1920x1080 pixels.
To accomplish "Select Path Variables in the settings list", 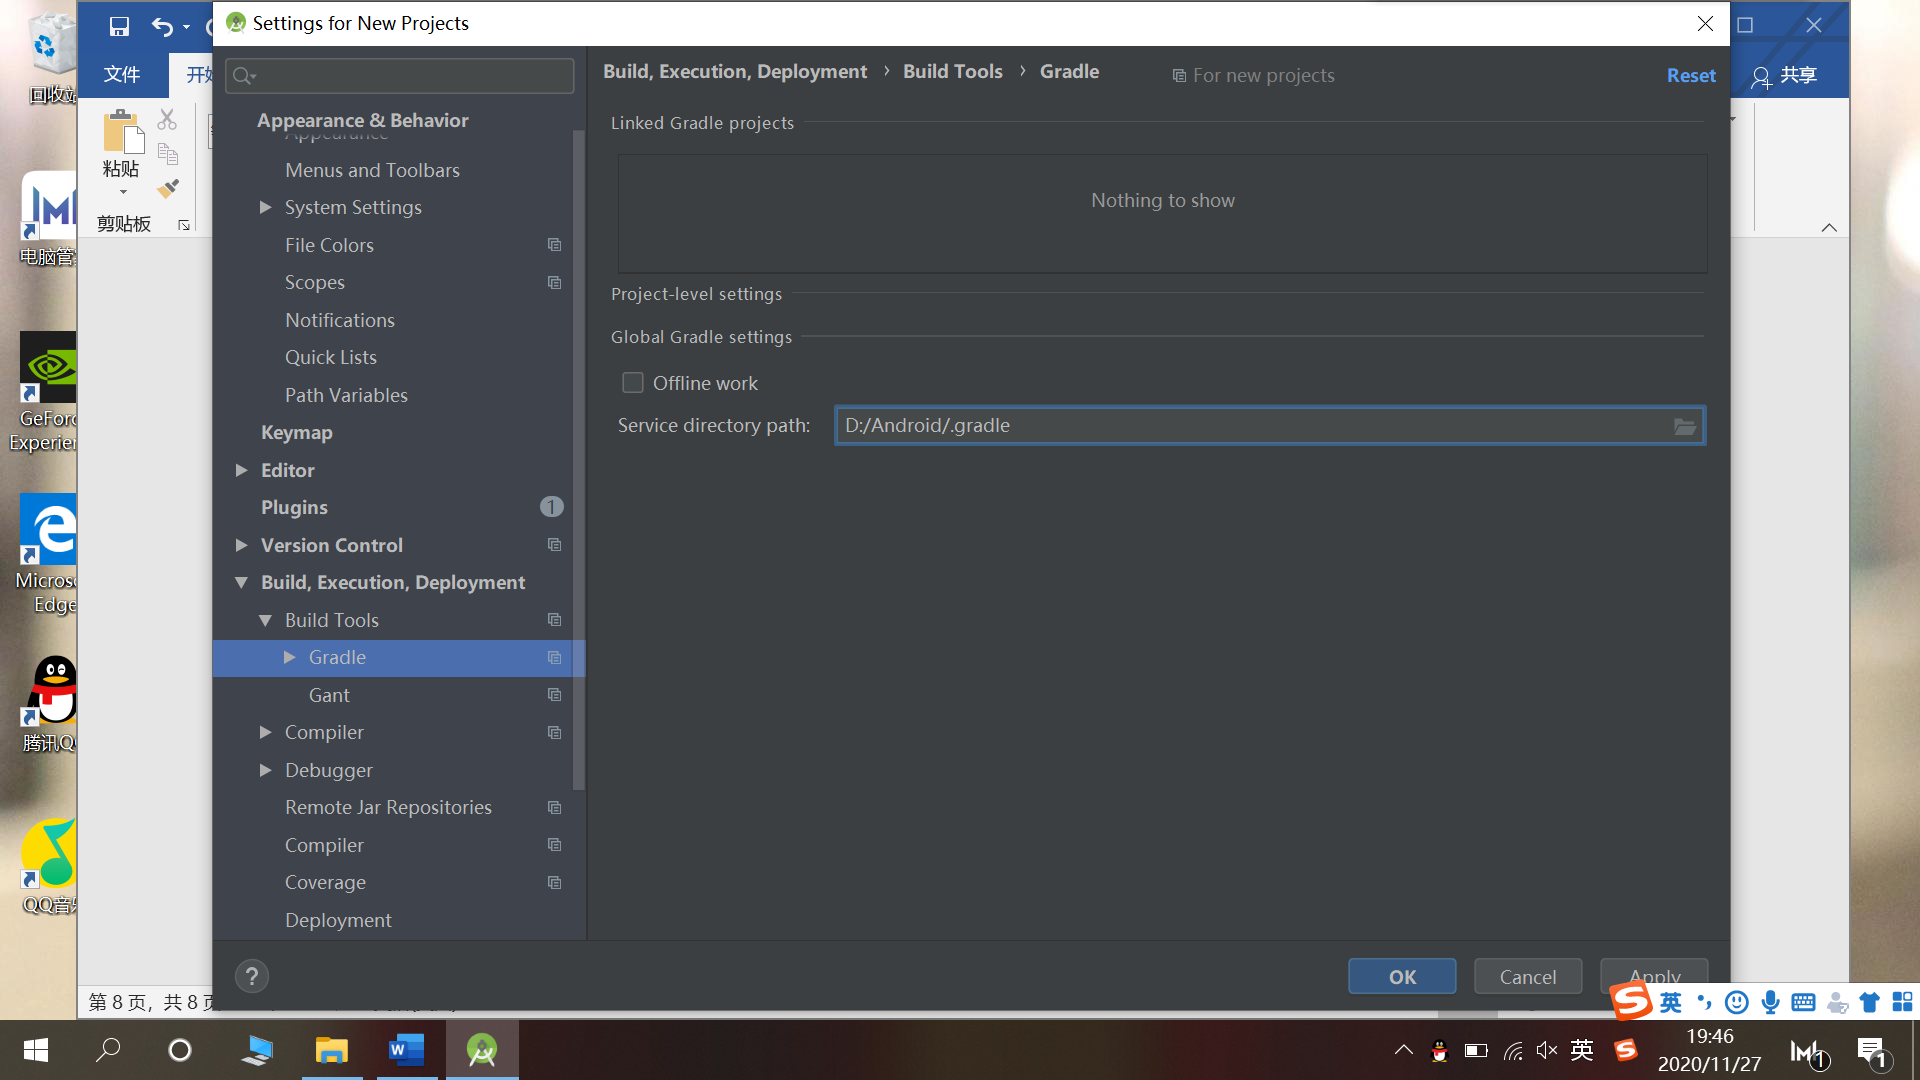I will [346, 395].
